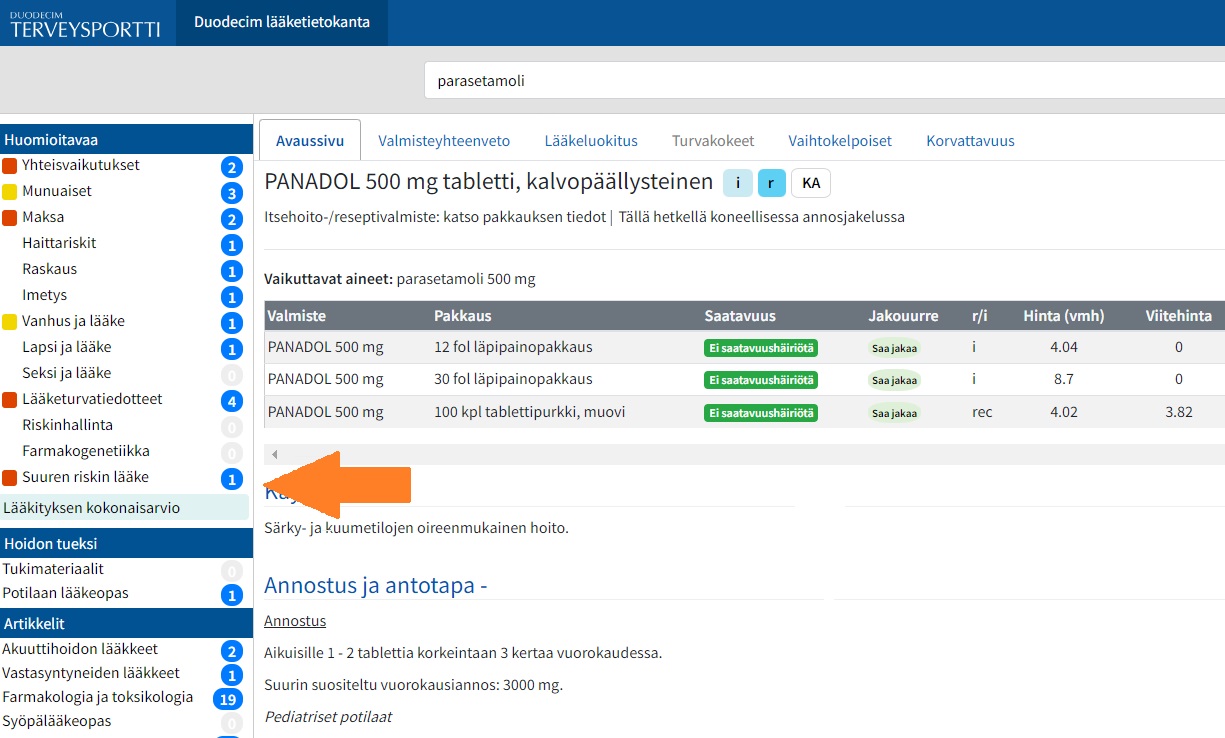Image resolution: width=1225 pixels, height=738 pixels.
Task: Click the count badge 3 beside Munuaiset
Action: (232, 194)
